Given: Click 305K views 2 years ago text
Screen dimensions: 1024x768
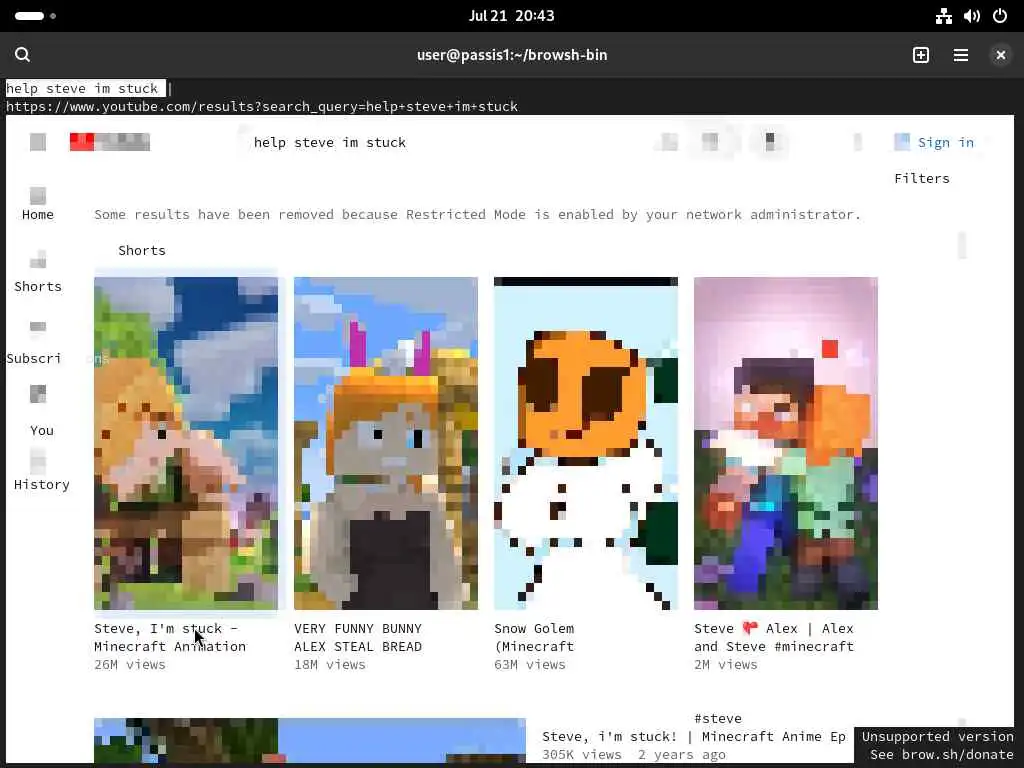Looking at the screenshot, I should click(633, 754).
